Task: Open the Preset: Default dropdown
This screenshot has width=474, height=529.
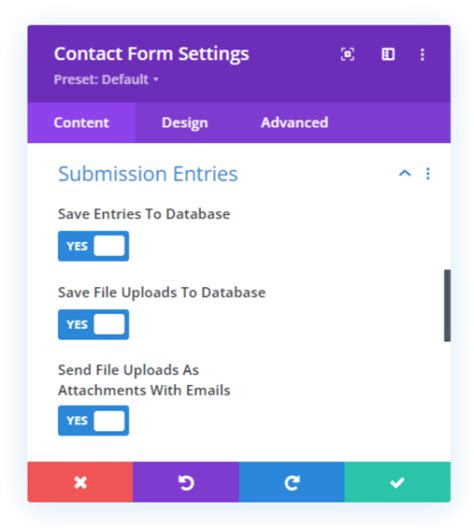Action: (x=106, y=80)
